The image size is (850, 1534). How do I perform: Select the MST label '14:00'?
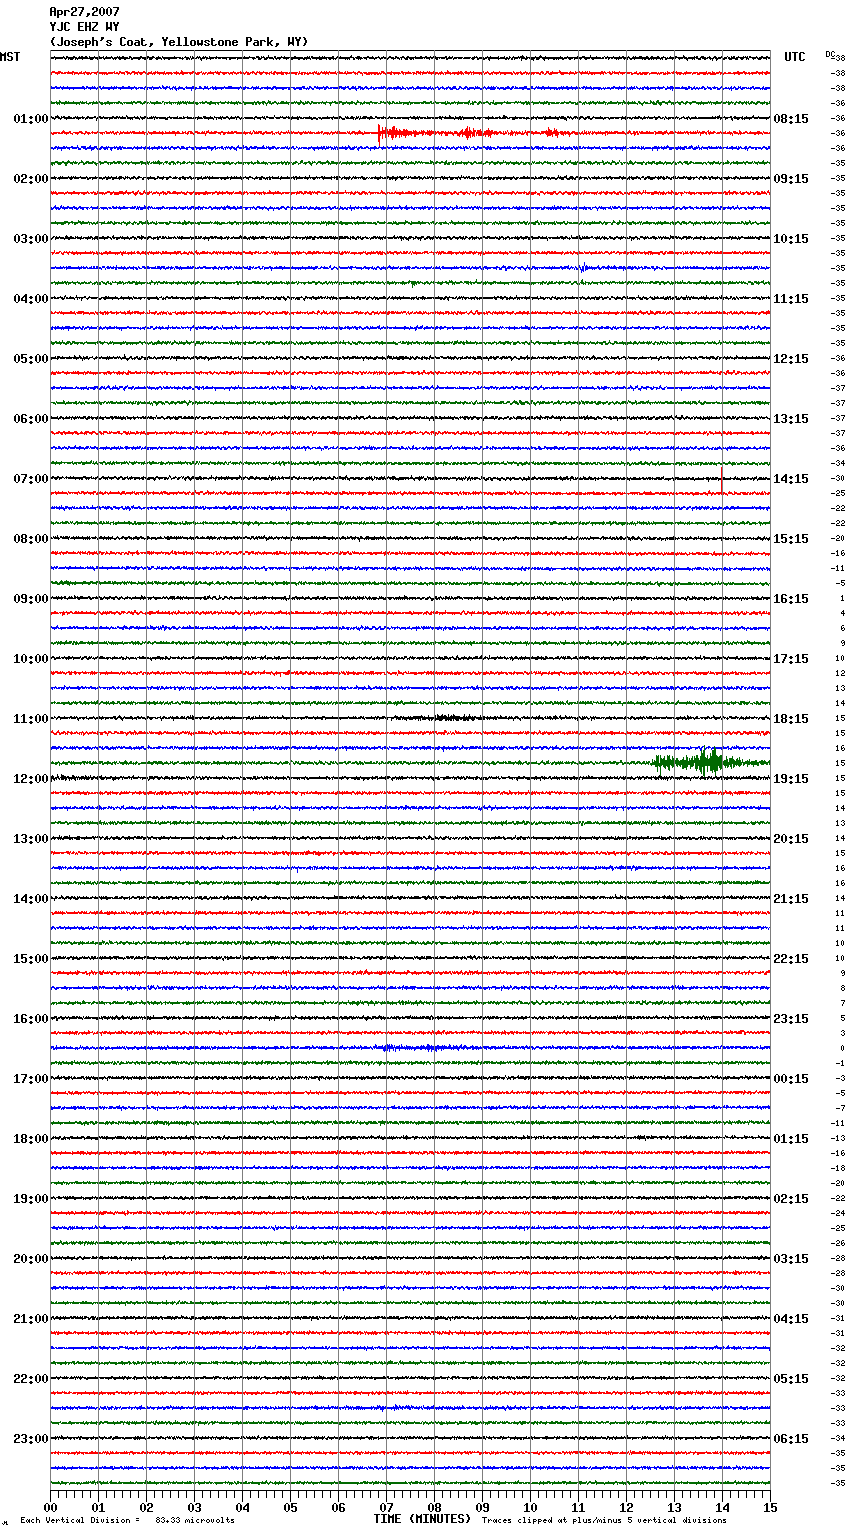click(x=31, y=899)
